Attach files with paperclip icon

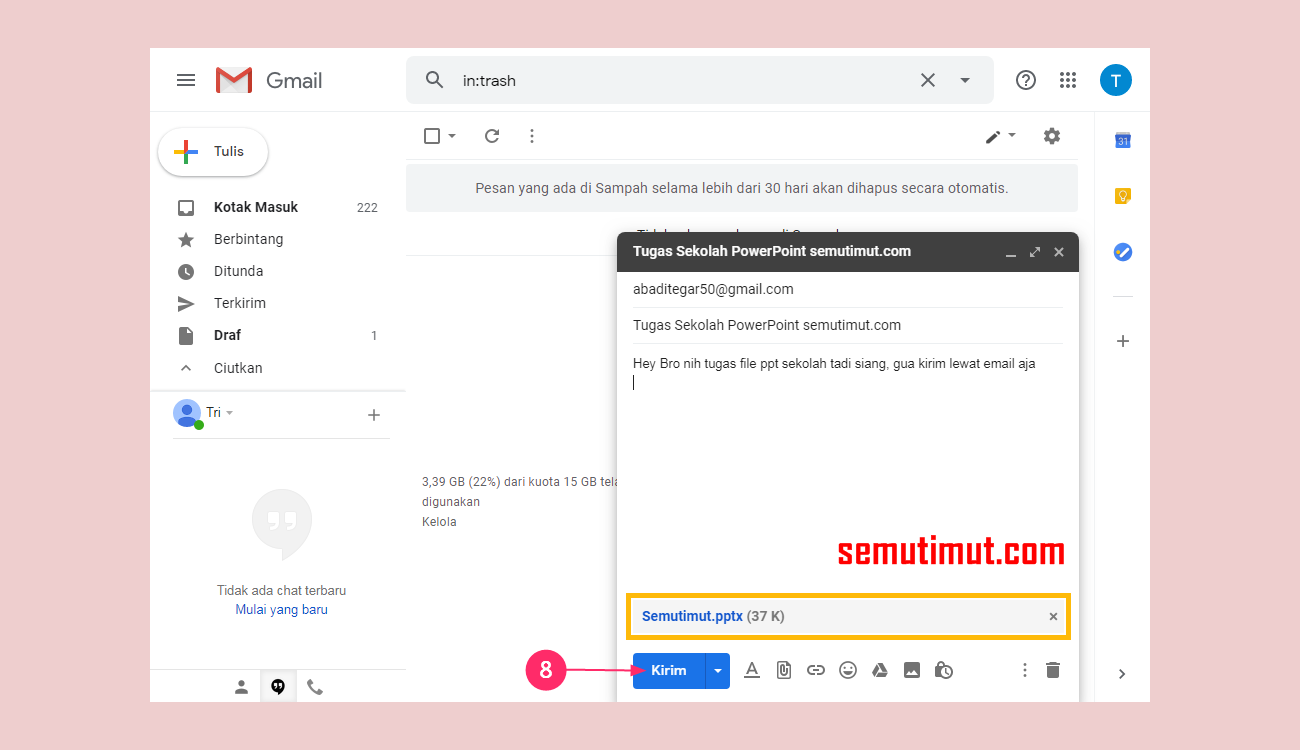(x=784, y=671)
